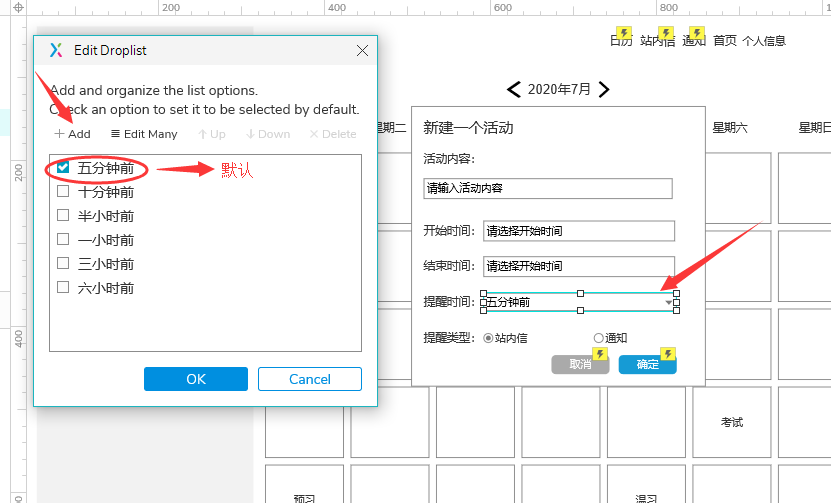Go to previous month arrow
The height and width of the screenshot is (503, 831).
(514, 89)
